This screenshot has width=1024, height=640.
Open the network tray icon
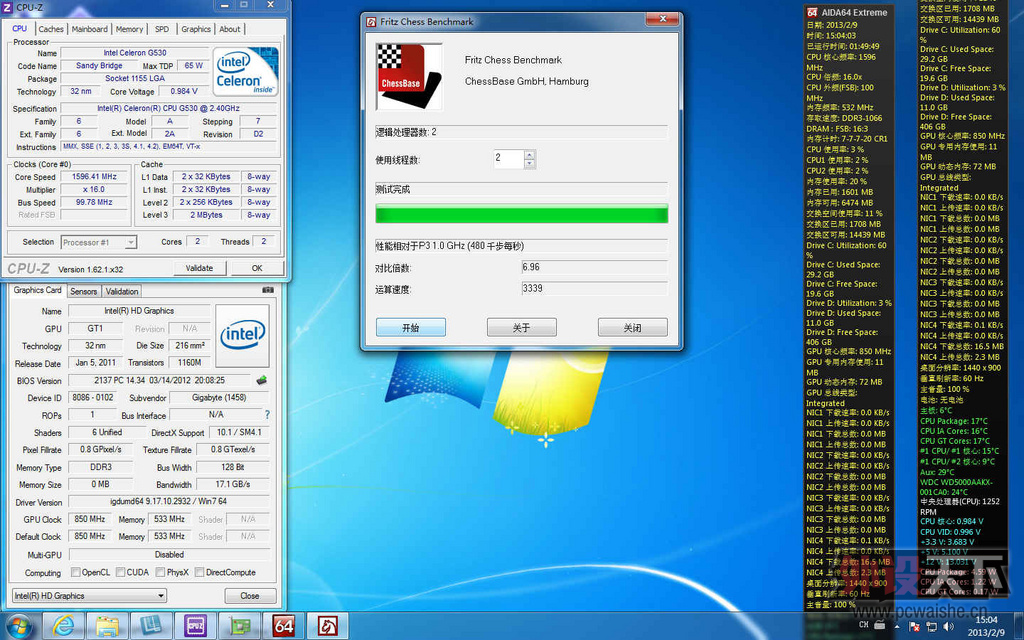(930, 627)
